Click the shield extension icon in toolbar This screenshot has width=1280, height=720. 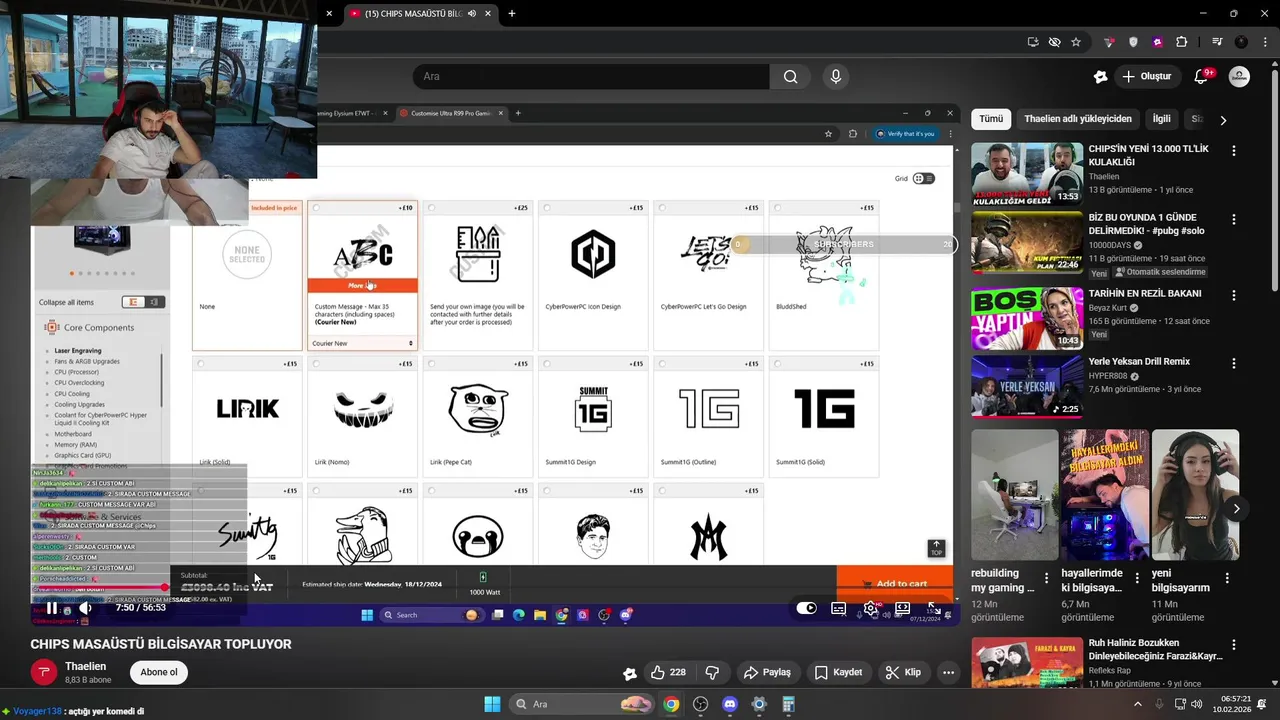coord(1133,42)
